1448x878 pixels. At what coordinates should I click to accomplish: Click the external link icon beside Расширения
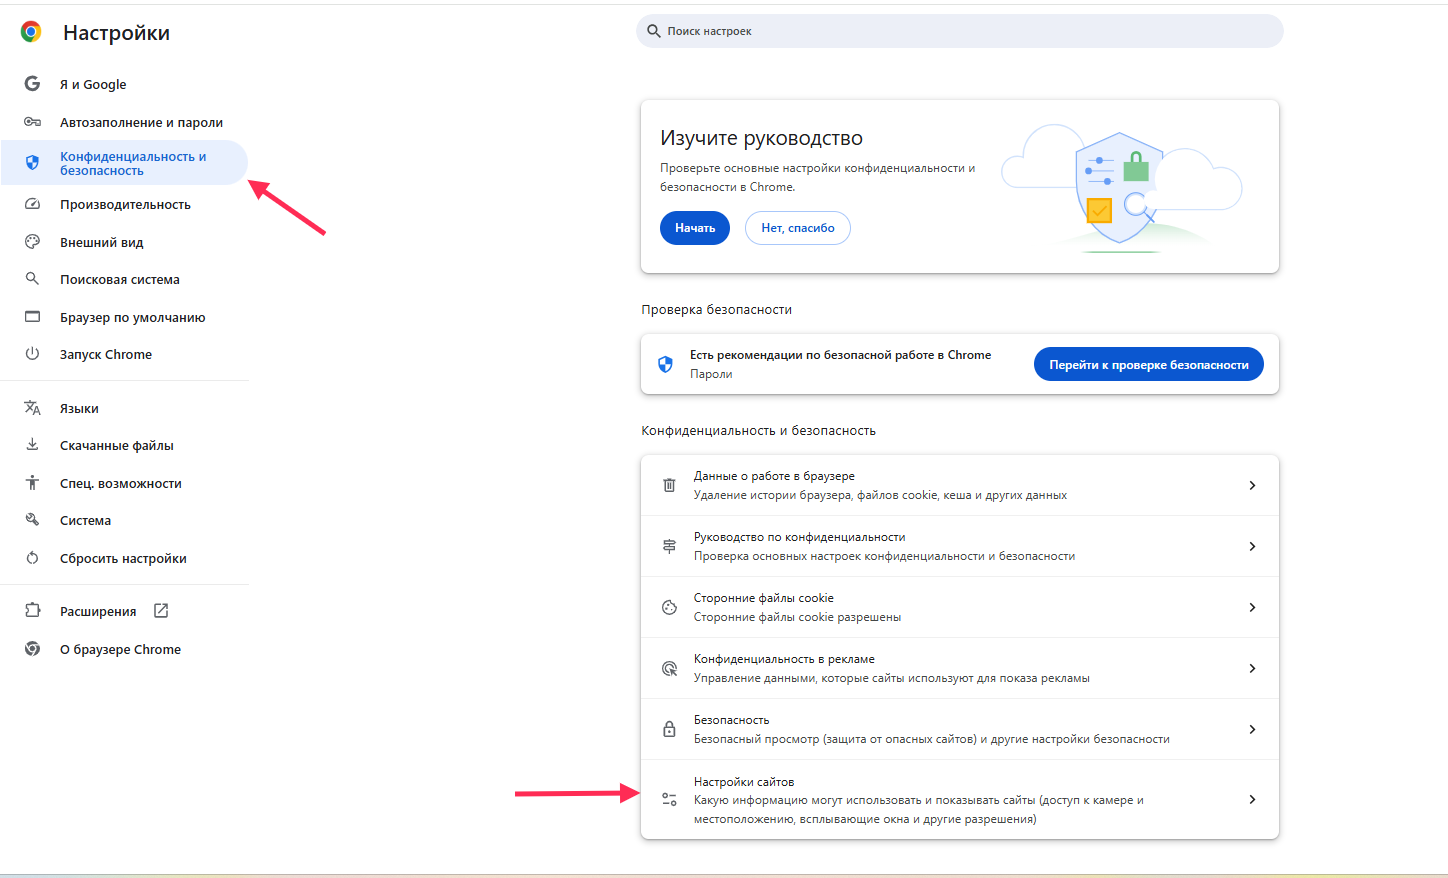tap(161, 611)
